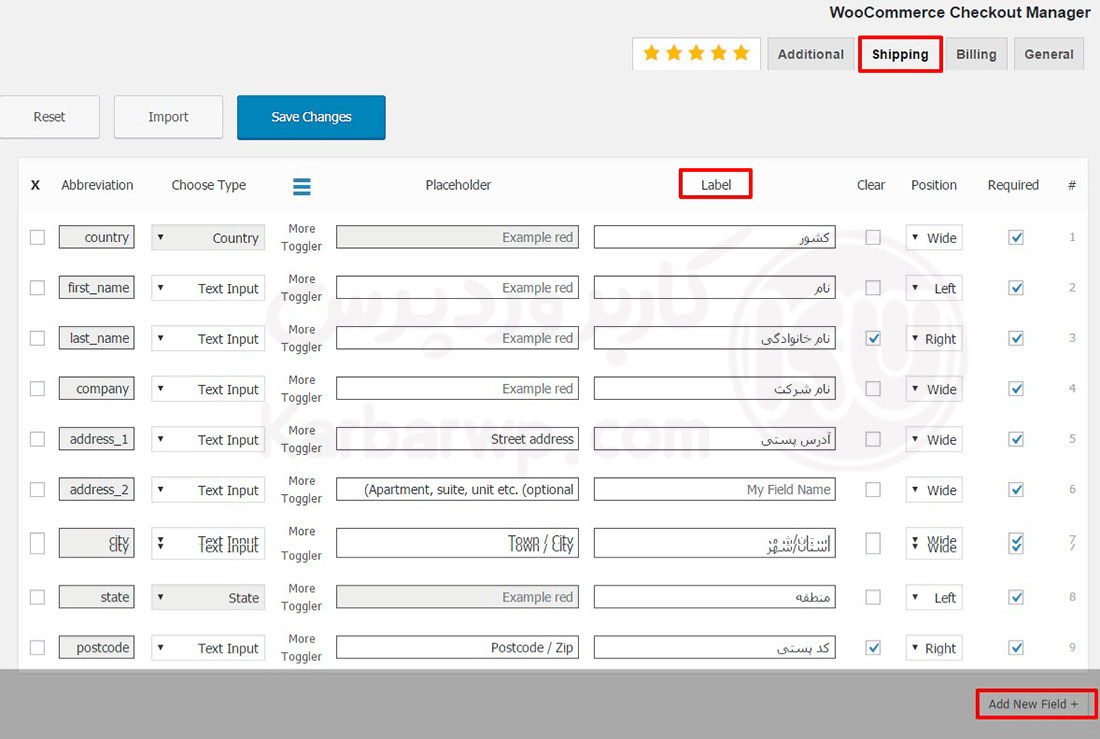Image resolution: width=1100 pixels, height=739 pixels.
Task: Click the Placeholder field for address_1 row
Action: [x=457, y=439]
